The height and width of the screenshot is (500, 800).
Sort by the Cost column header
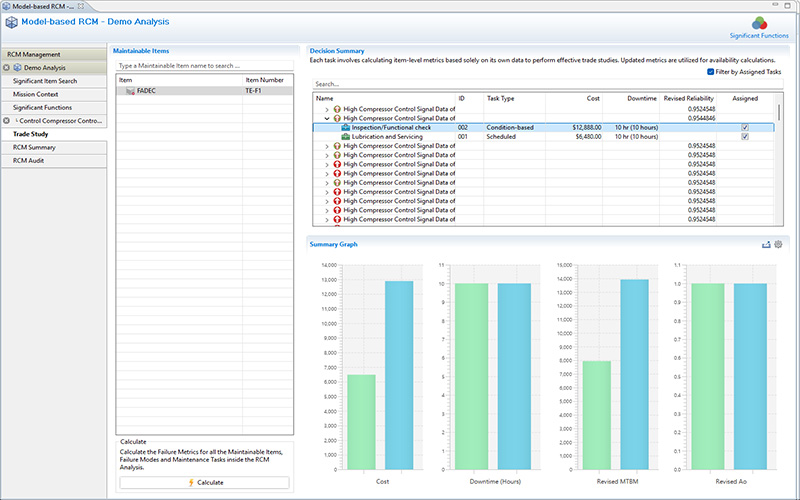574,98
